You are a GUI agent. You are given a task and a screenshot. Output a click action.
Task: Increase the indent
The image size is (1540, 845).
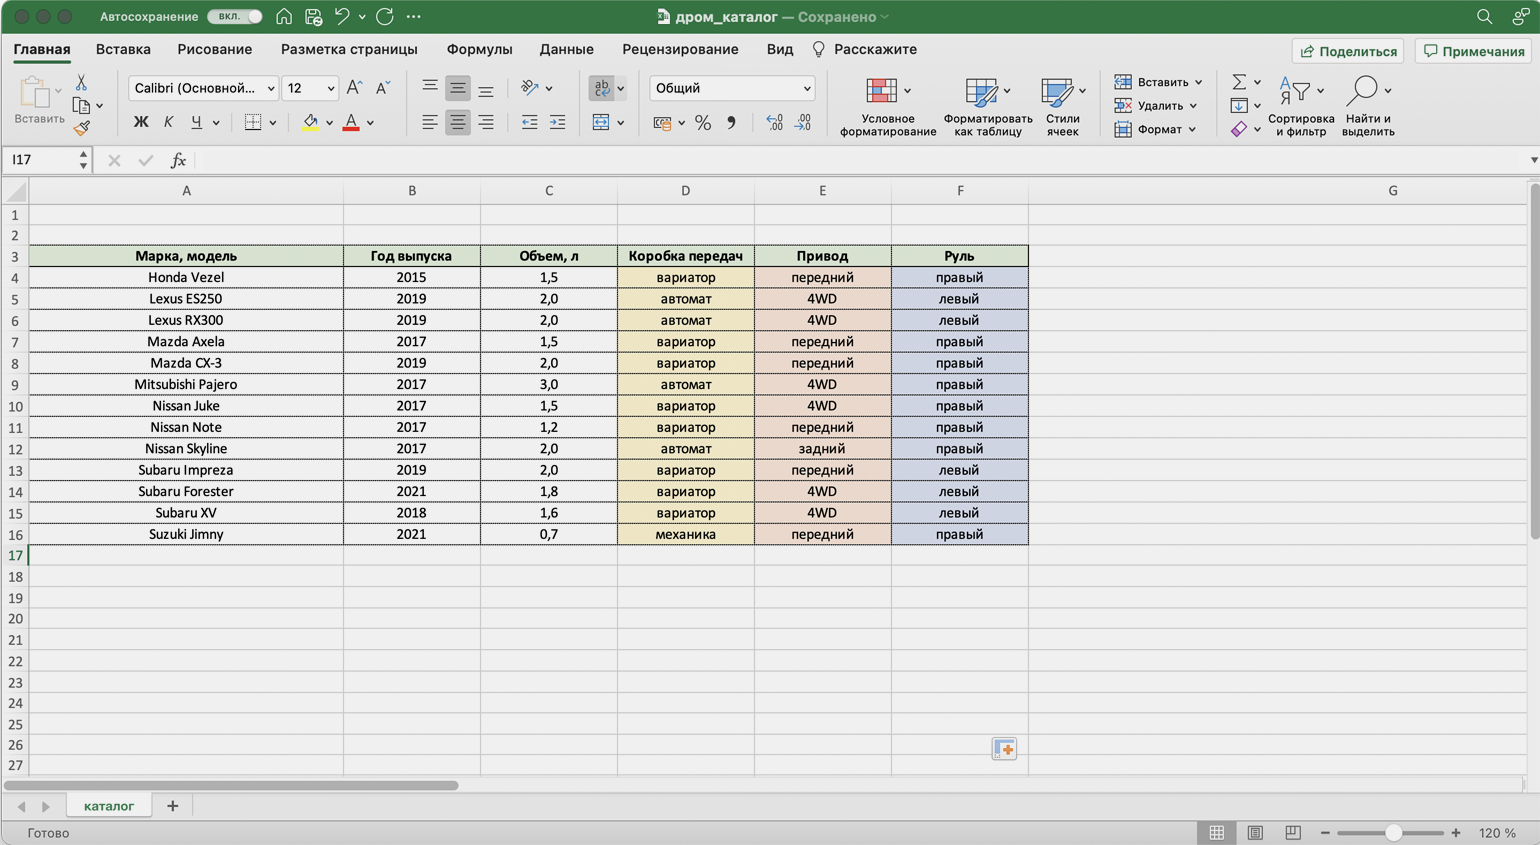[x=557, y=122]
